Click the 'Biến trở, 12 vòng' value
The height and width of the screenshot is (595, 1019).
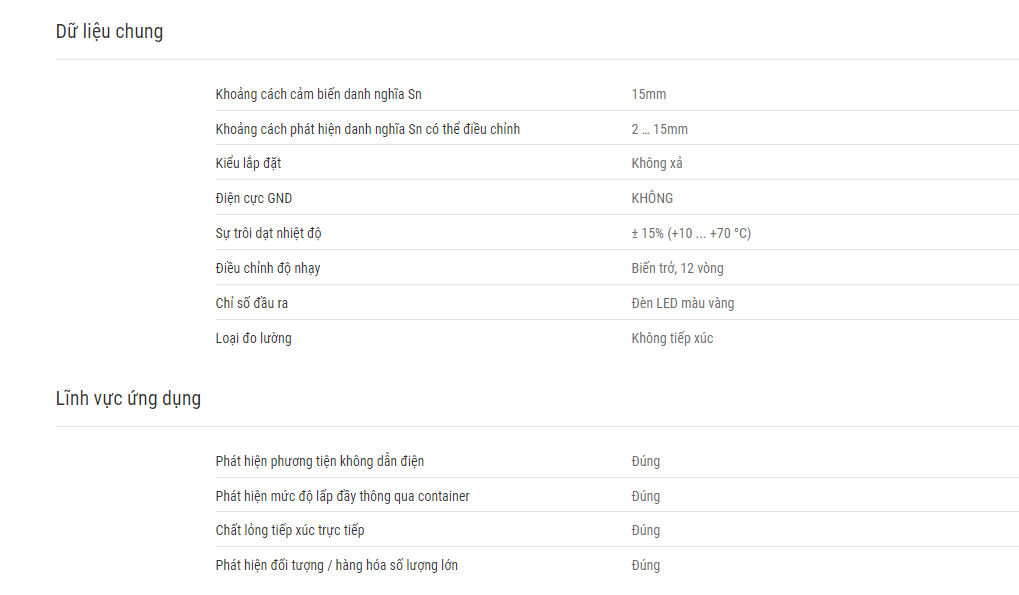[x=677, y=268]
